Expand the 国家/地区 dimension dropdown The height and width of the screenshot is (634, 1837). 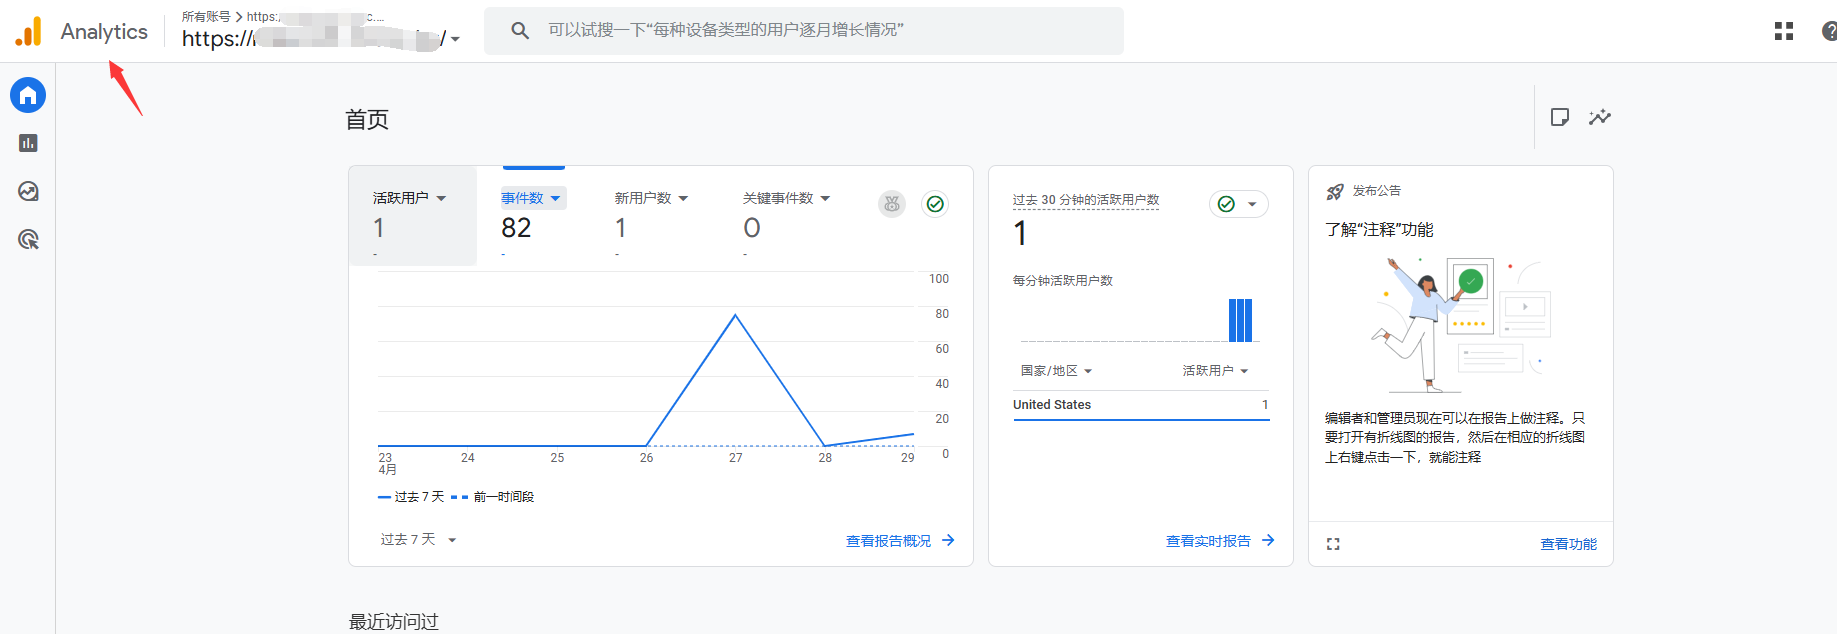click(1056, 371)
